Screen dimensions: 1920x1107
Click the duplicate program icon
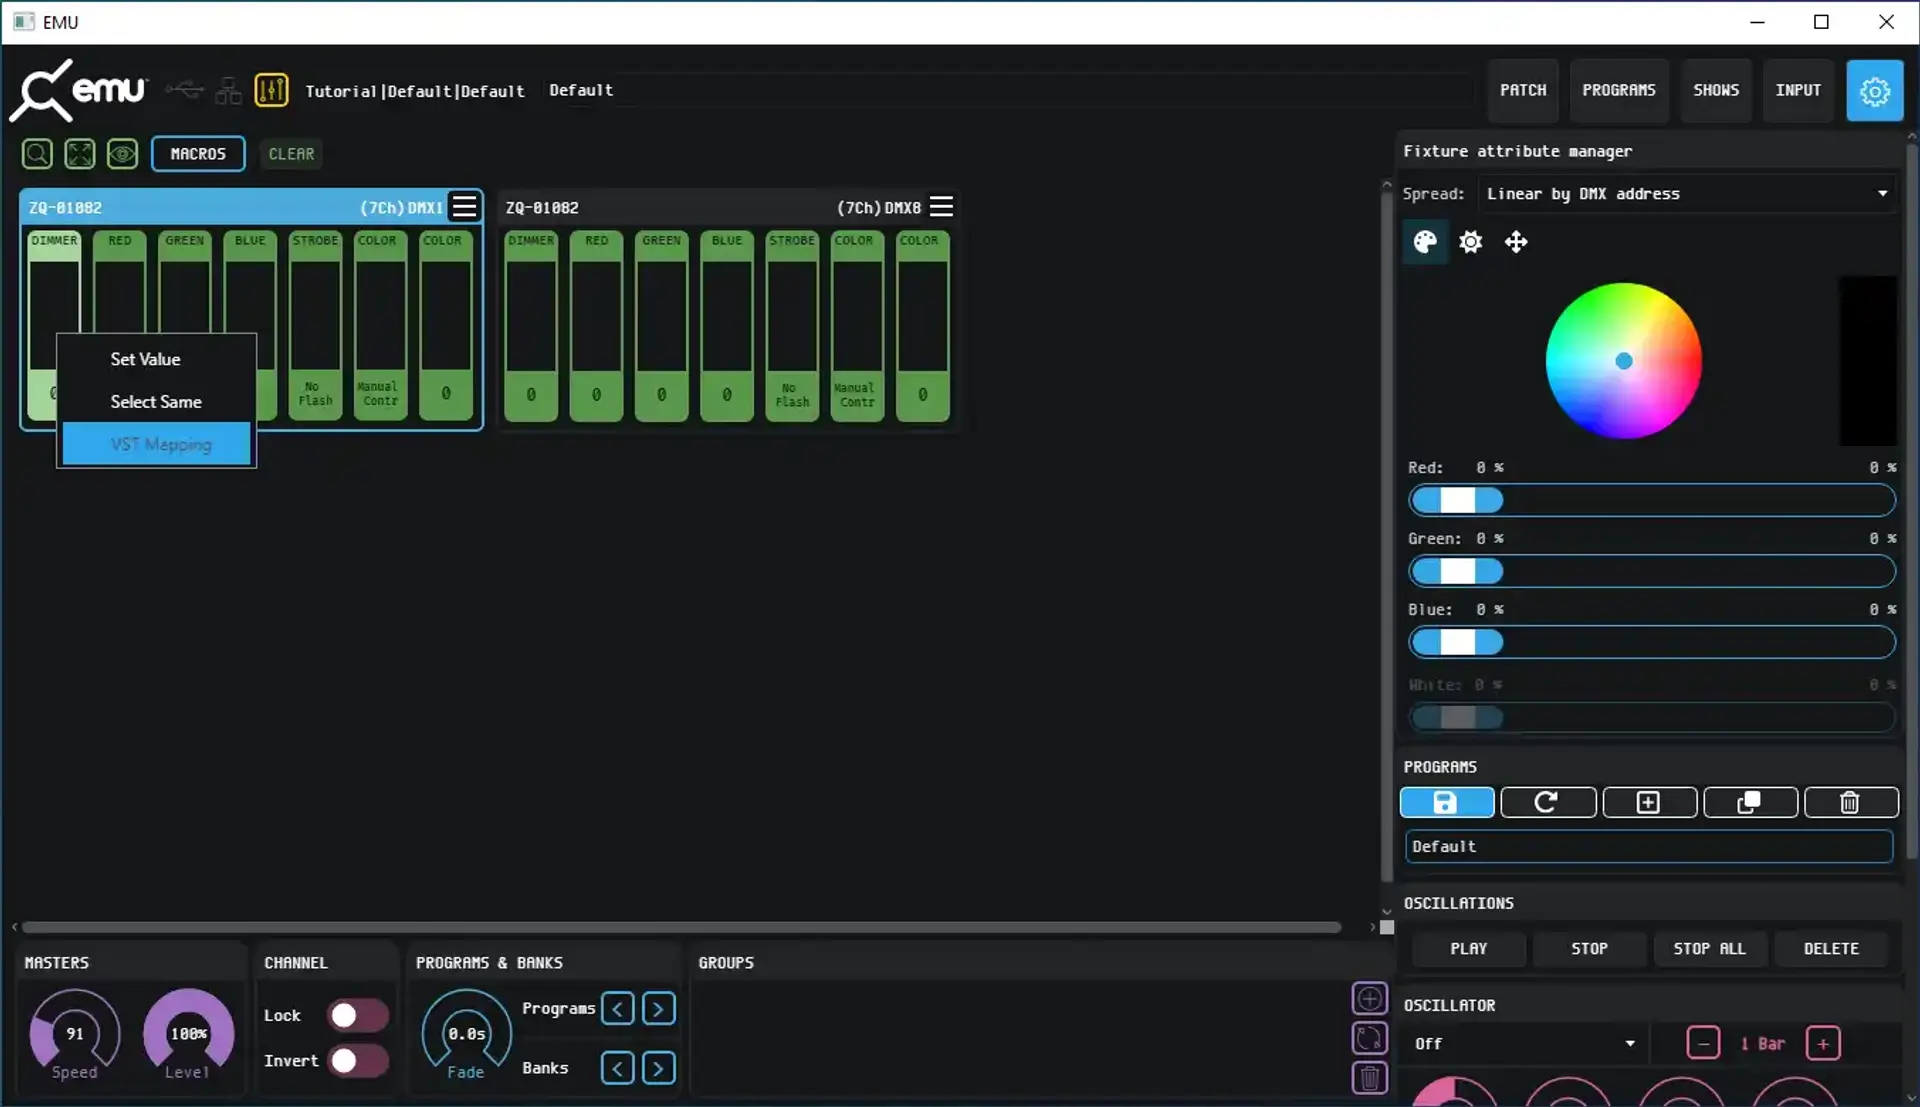coord(1749,802)
